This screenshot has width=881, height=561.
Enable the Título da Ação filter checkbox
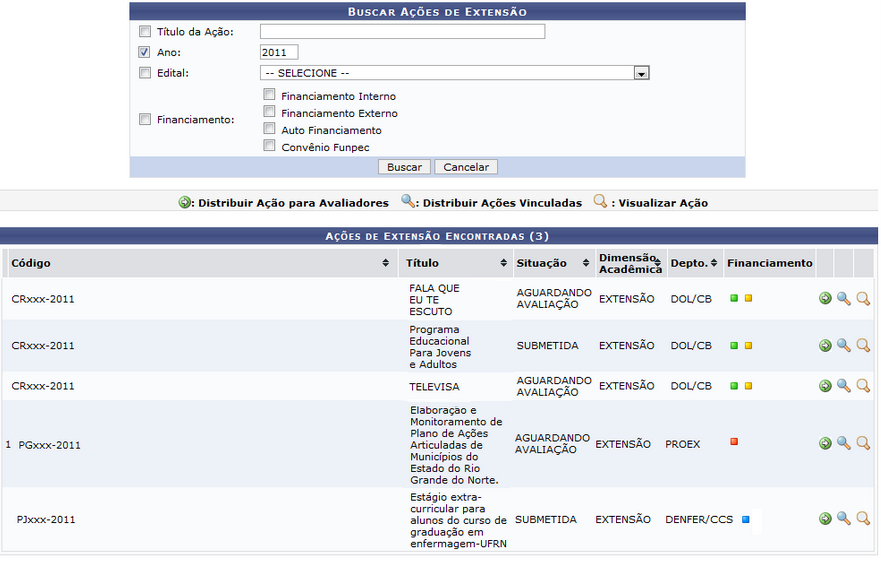145,32
